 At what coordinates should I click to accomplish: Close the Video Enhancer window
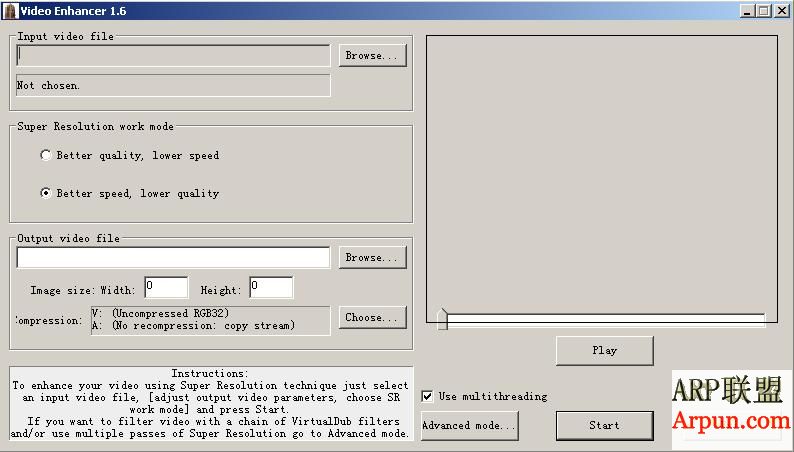tap(781, 11)
